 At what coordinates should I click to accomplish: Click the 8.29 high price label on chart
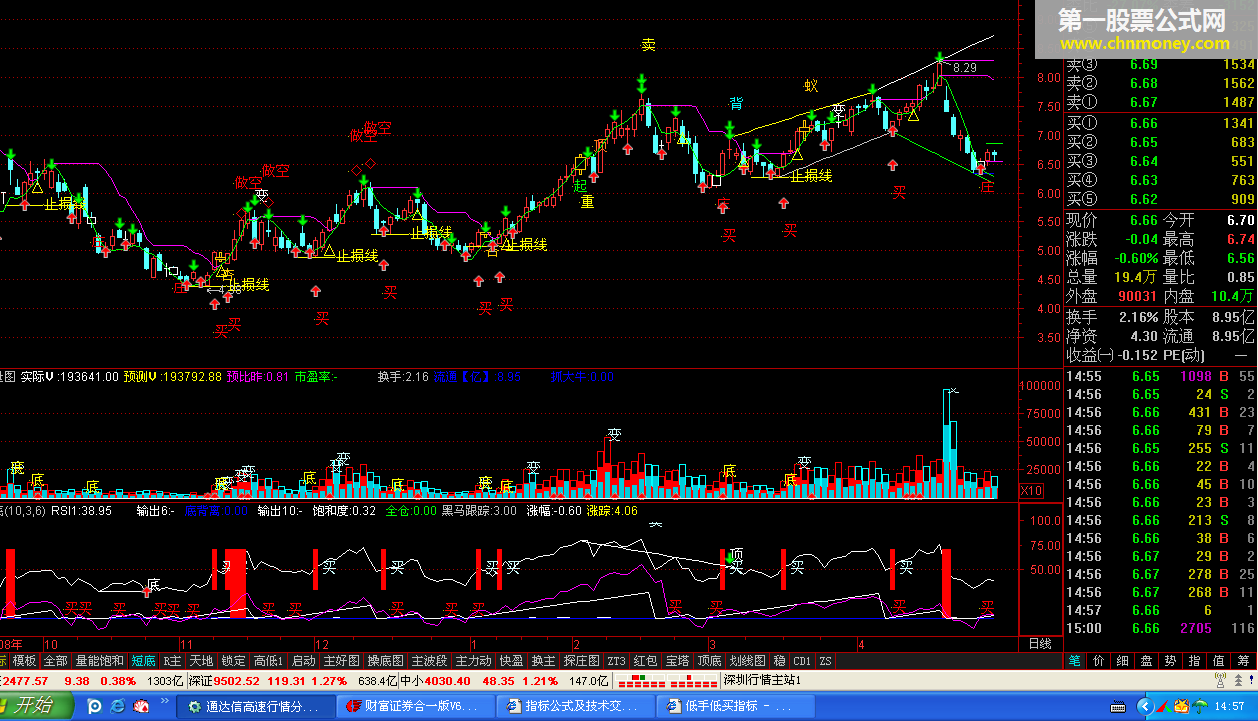(965, 68)
